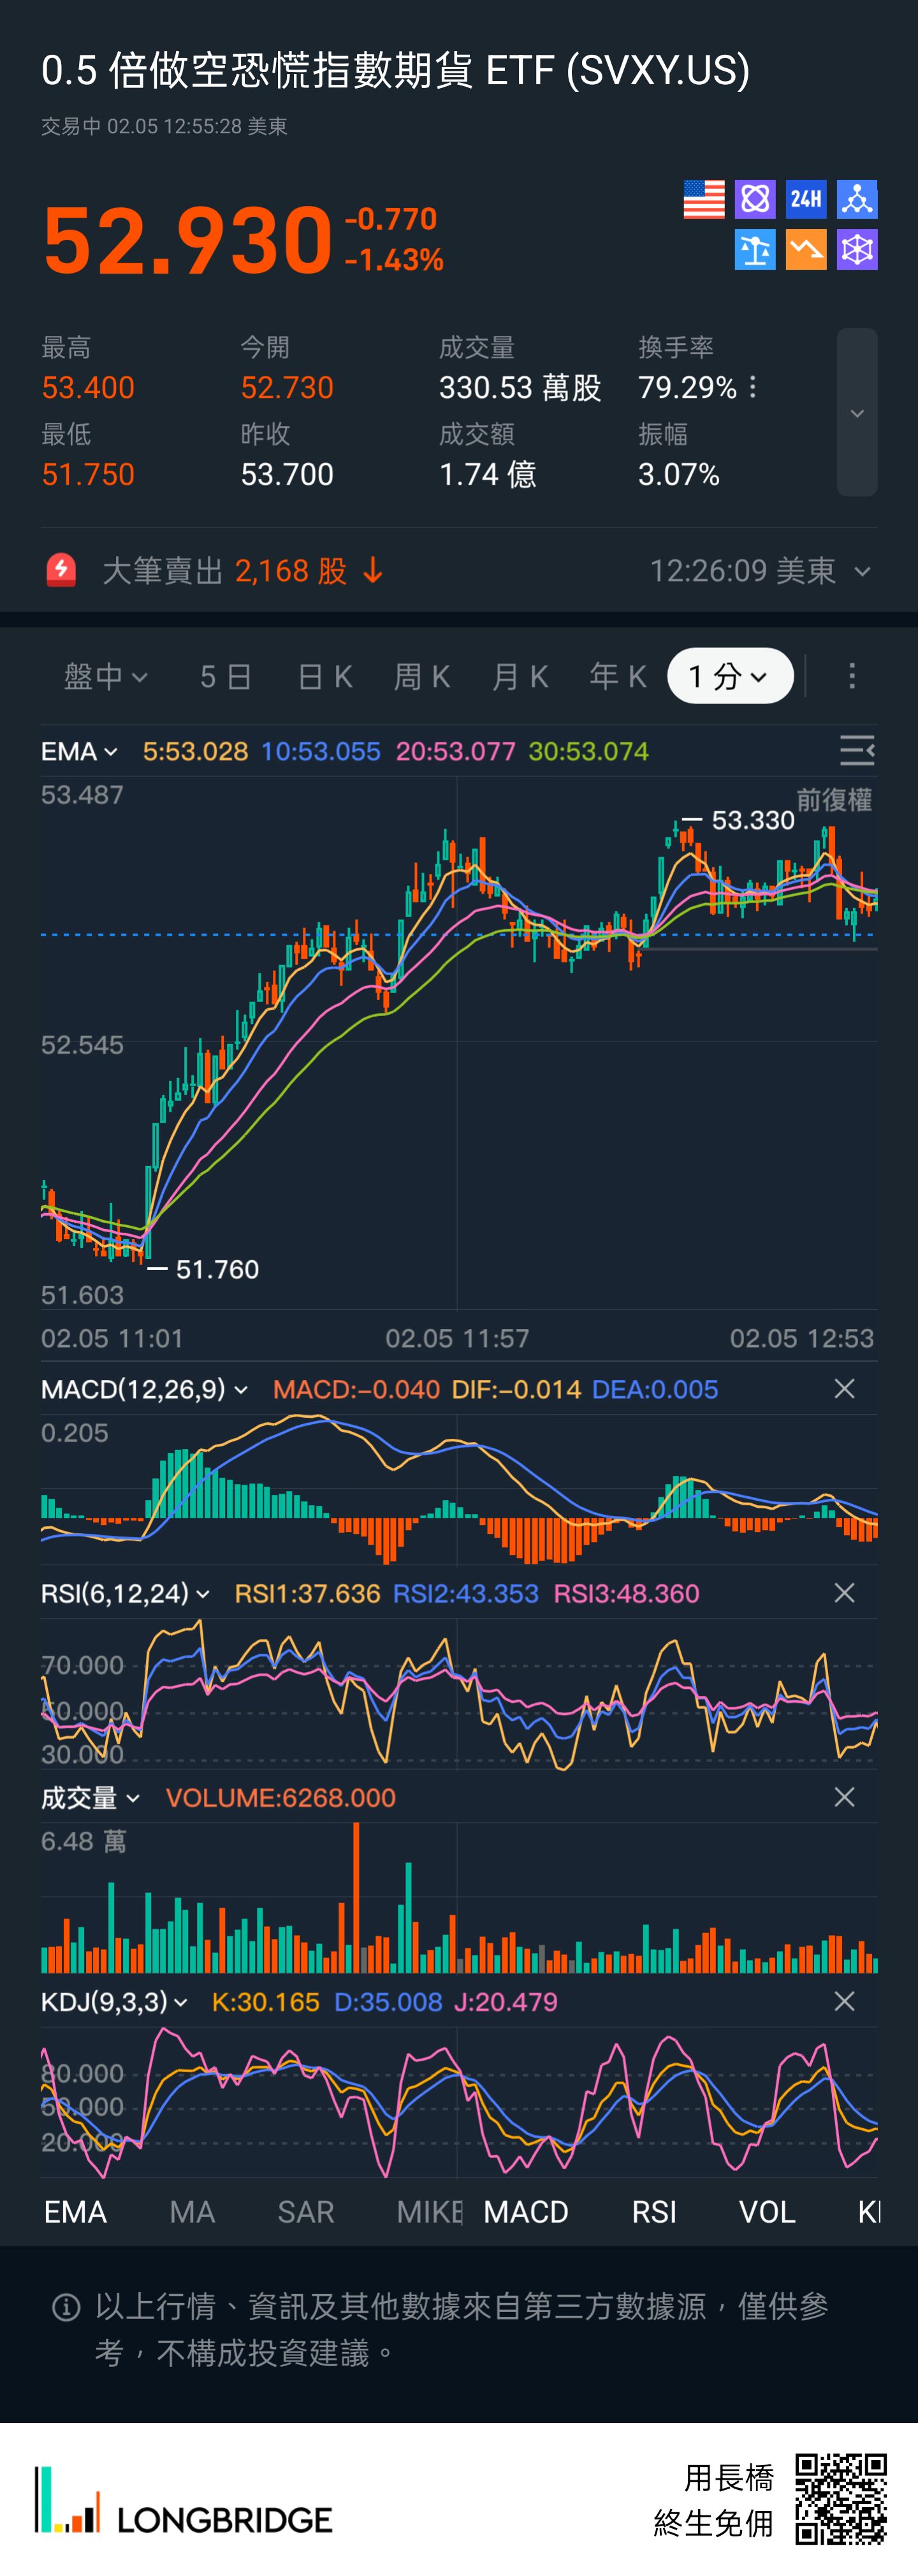
Task: Toggle the MA indicator in bottom bar
Action: coord(192,2211)
